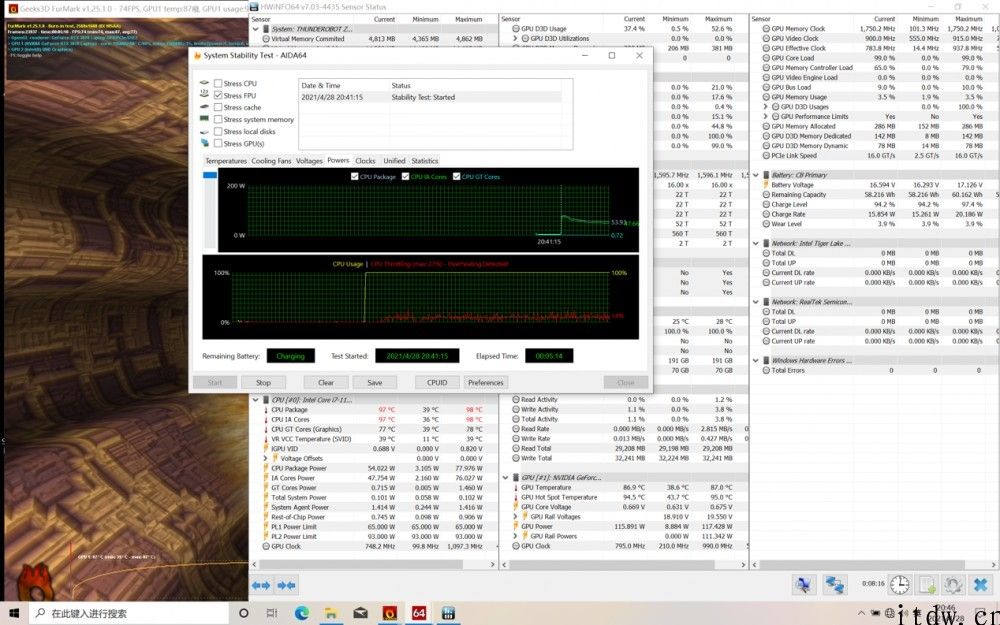Click the HWiNFO remote network monitor icon

point(805,584)
